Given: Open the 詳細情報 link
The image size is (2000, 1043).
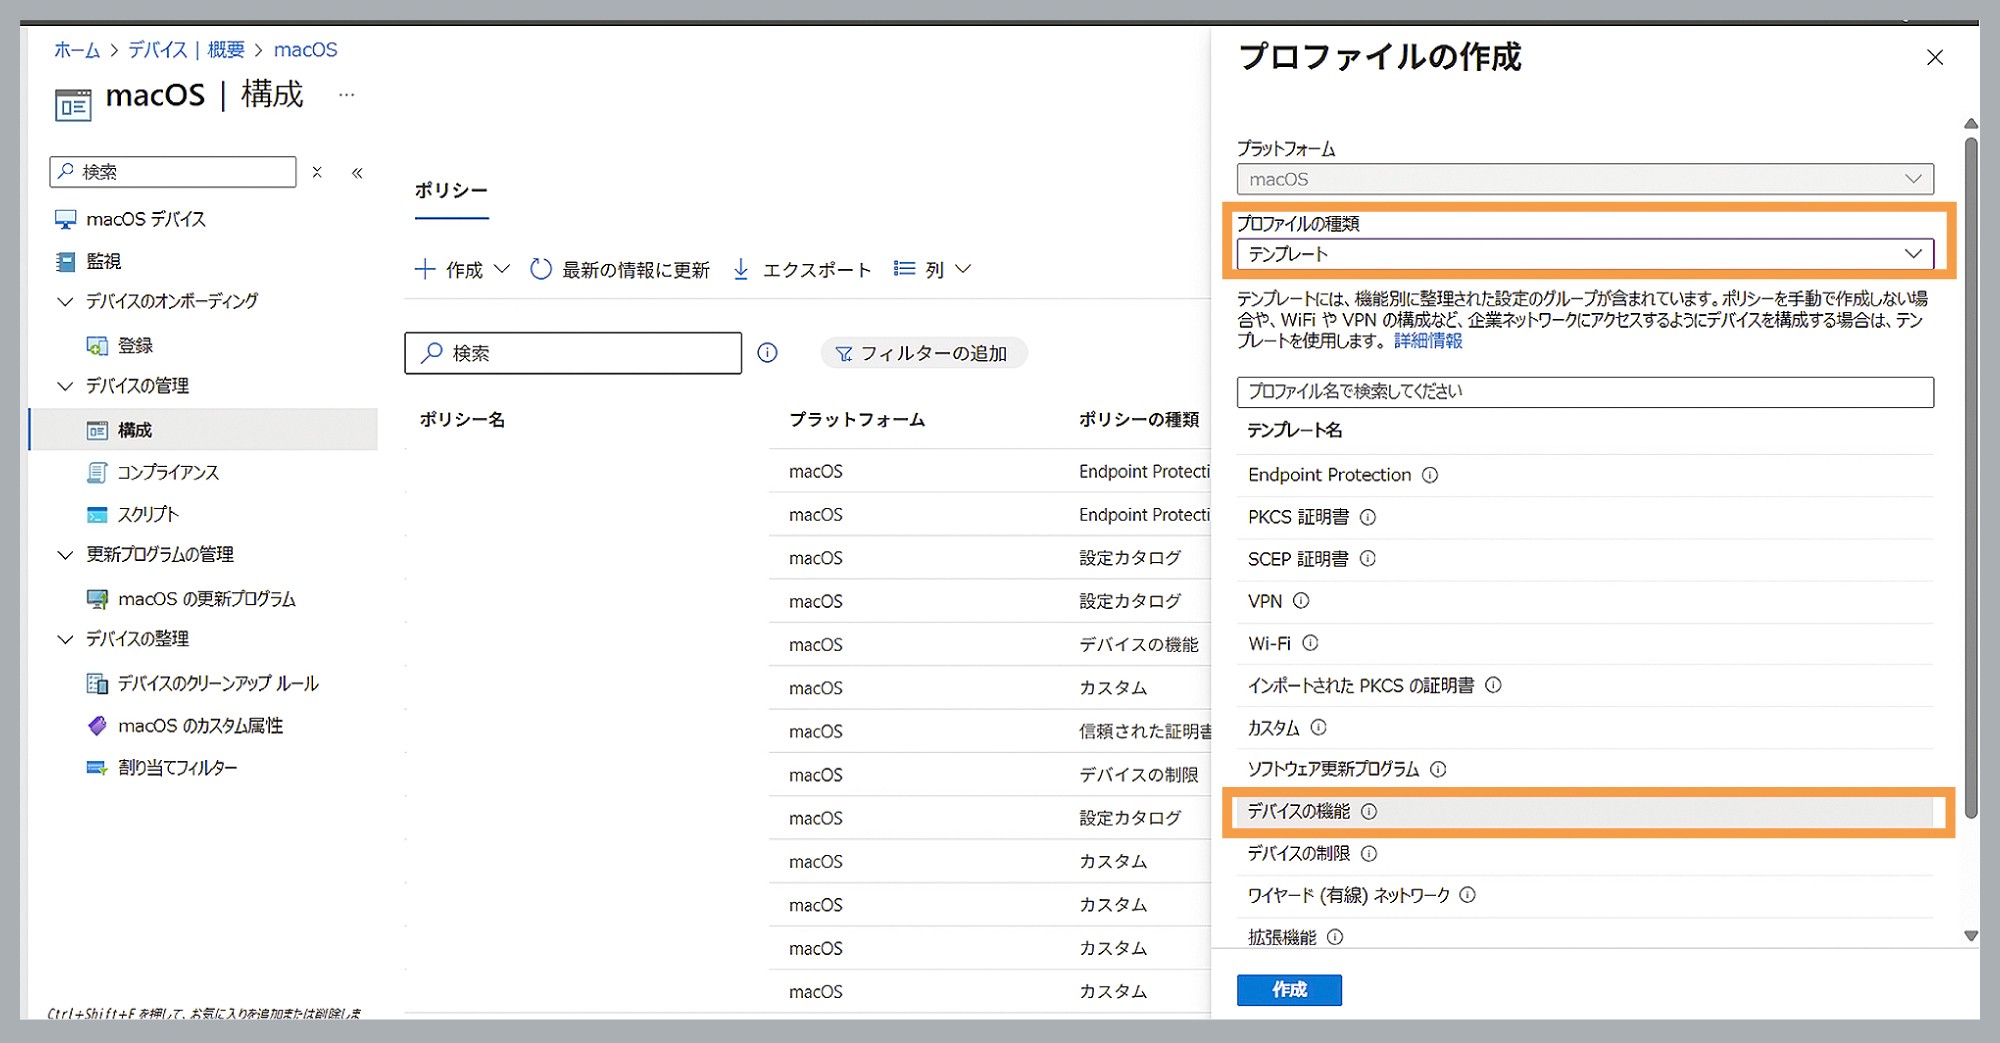Looking at the screenshot, I should pyautogui.click(x=1429, y=340).
